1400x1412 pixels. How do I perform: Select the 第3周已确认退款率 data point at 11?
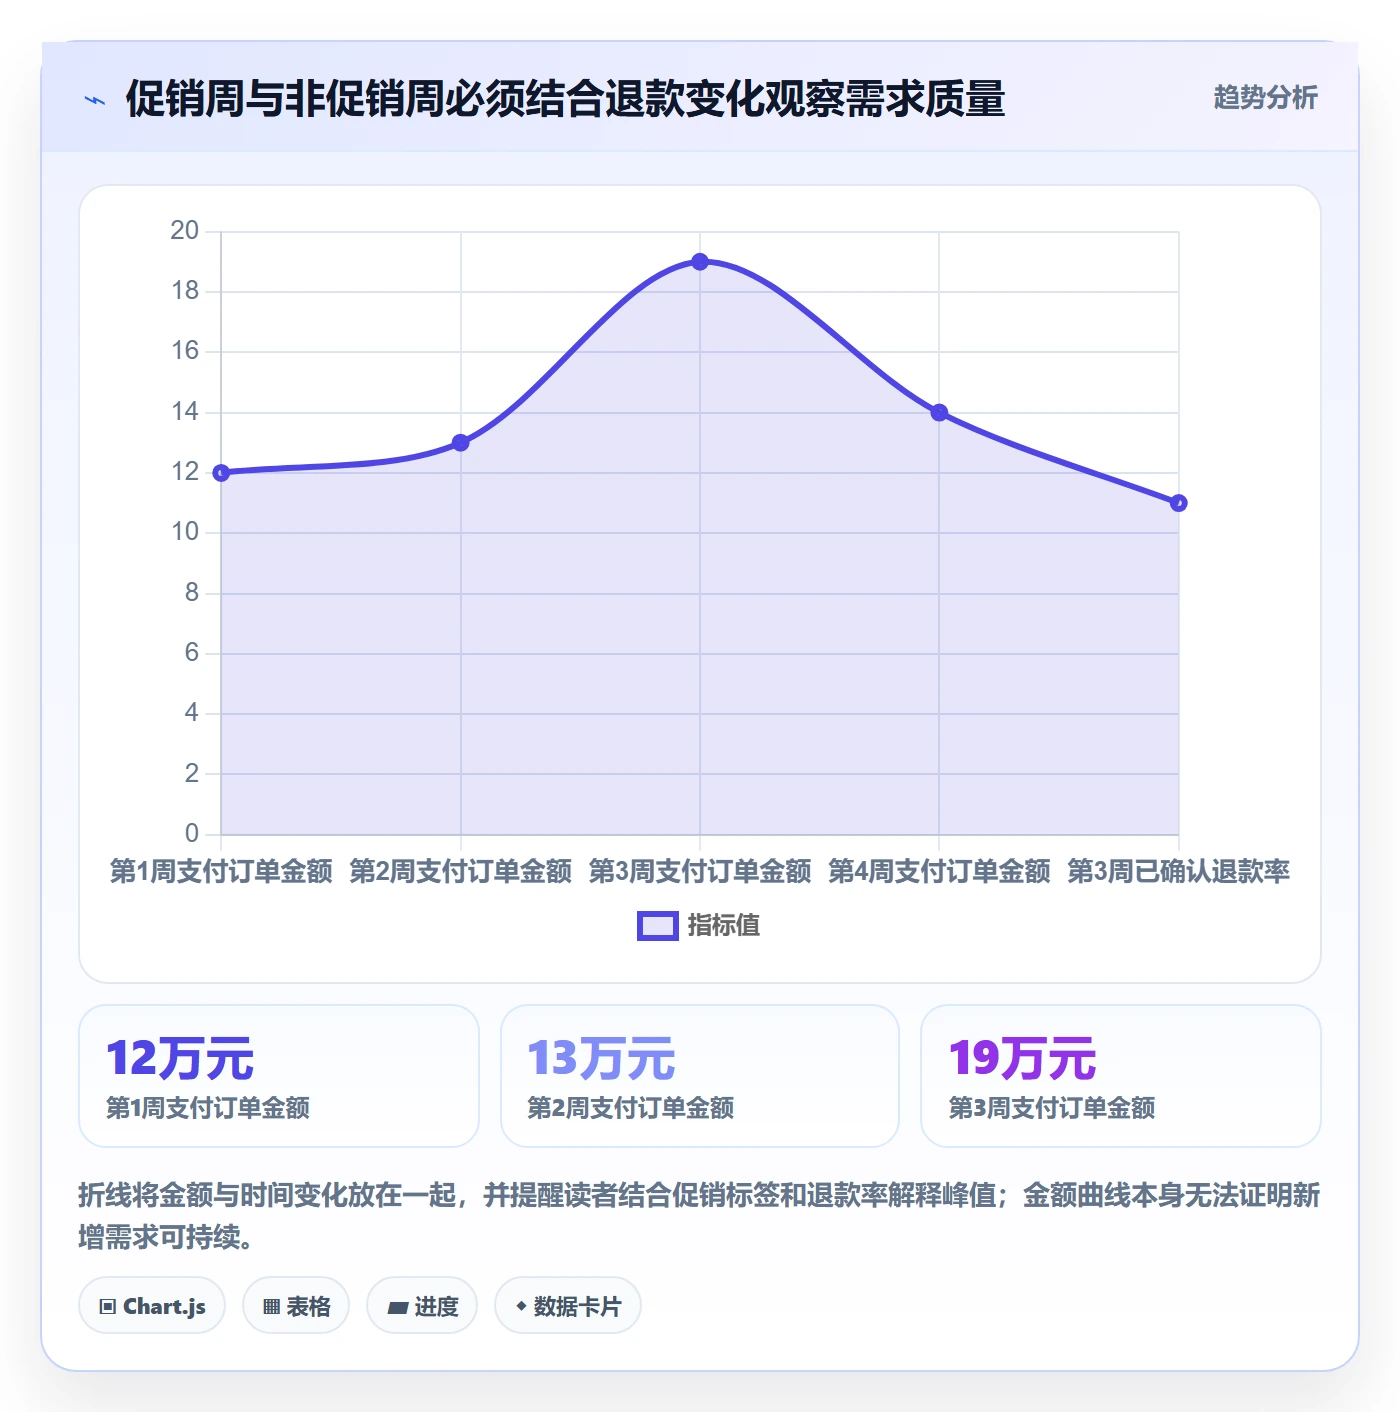coord(1179,503)
